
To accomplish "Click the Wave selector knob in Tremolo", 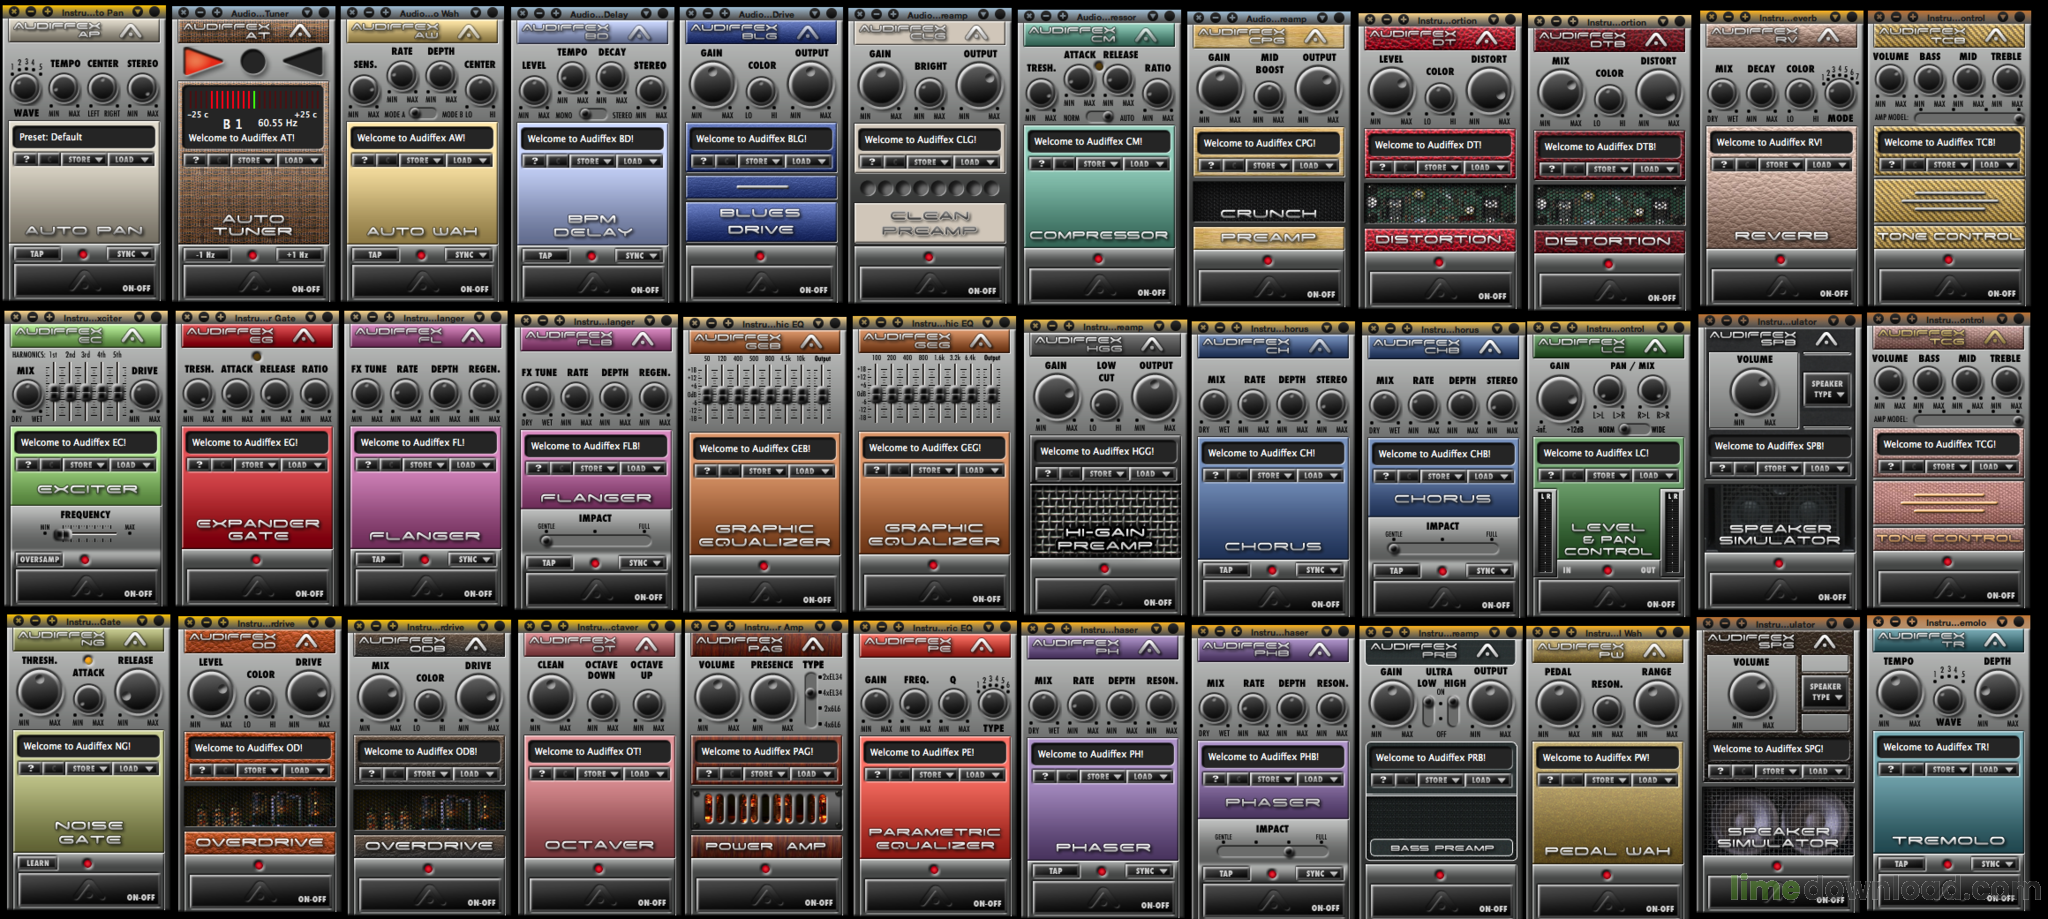I will [x=1948, y=699].
